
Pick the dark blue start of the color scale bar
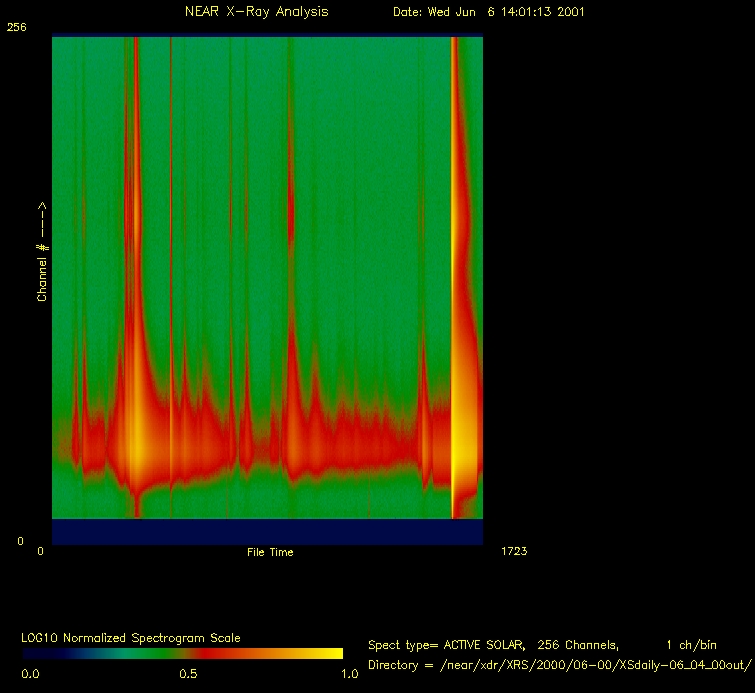click(x=35, y=653)
